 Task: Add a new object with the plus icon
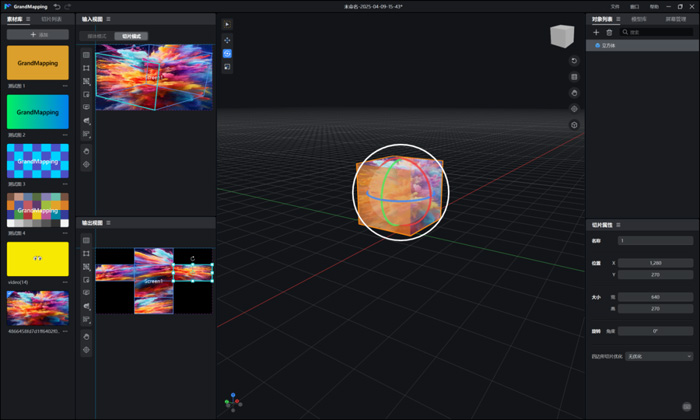597,32
